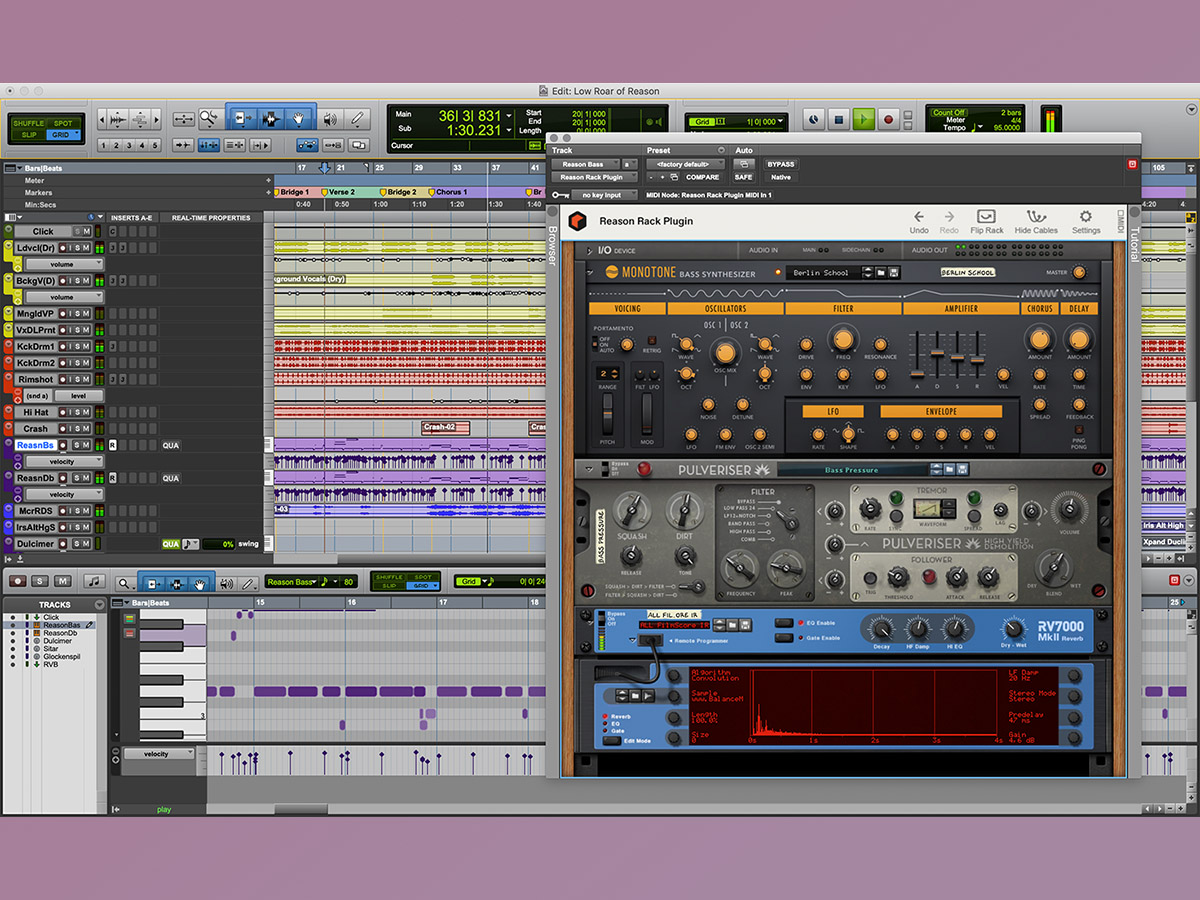The width and height of the screenshot is (1200, 900).
Task: Adjust the Monotone OSC MIX knob
Action: click(x=725, y=352)
